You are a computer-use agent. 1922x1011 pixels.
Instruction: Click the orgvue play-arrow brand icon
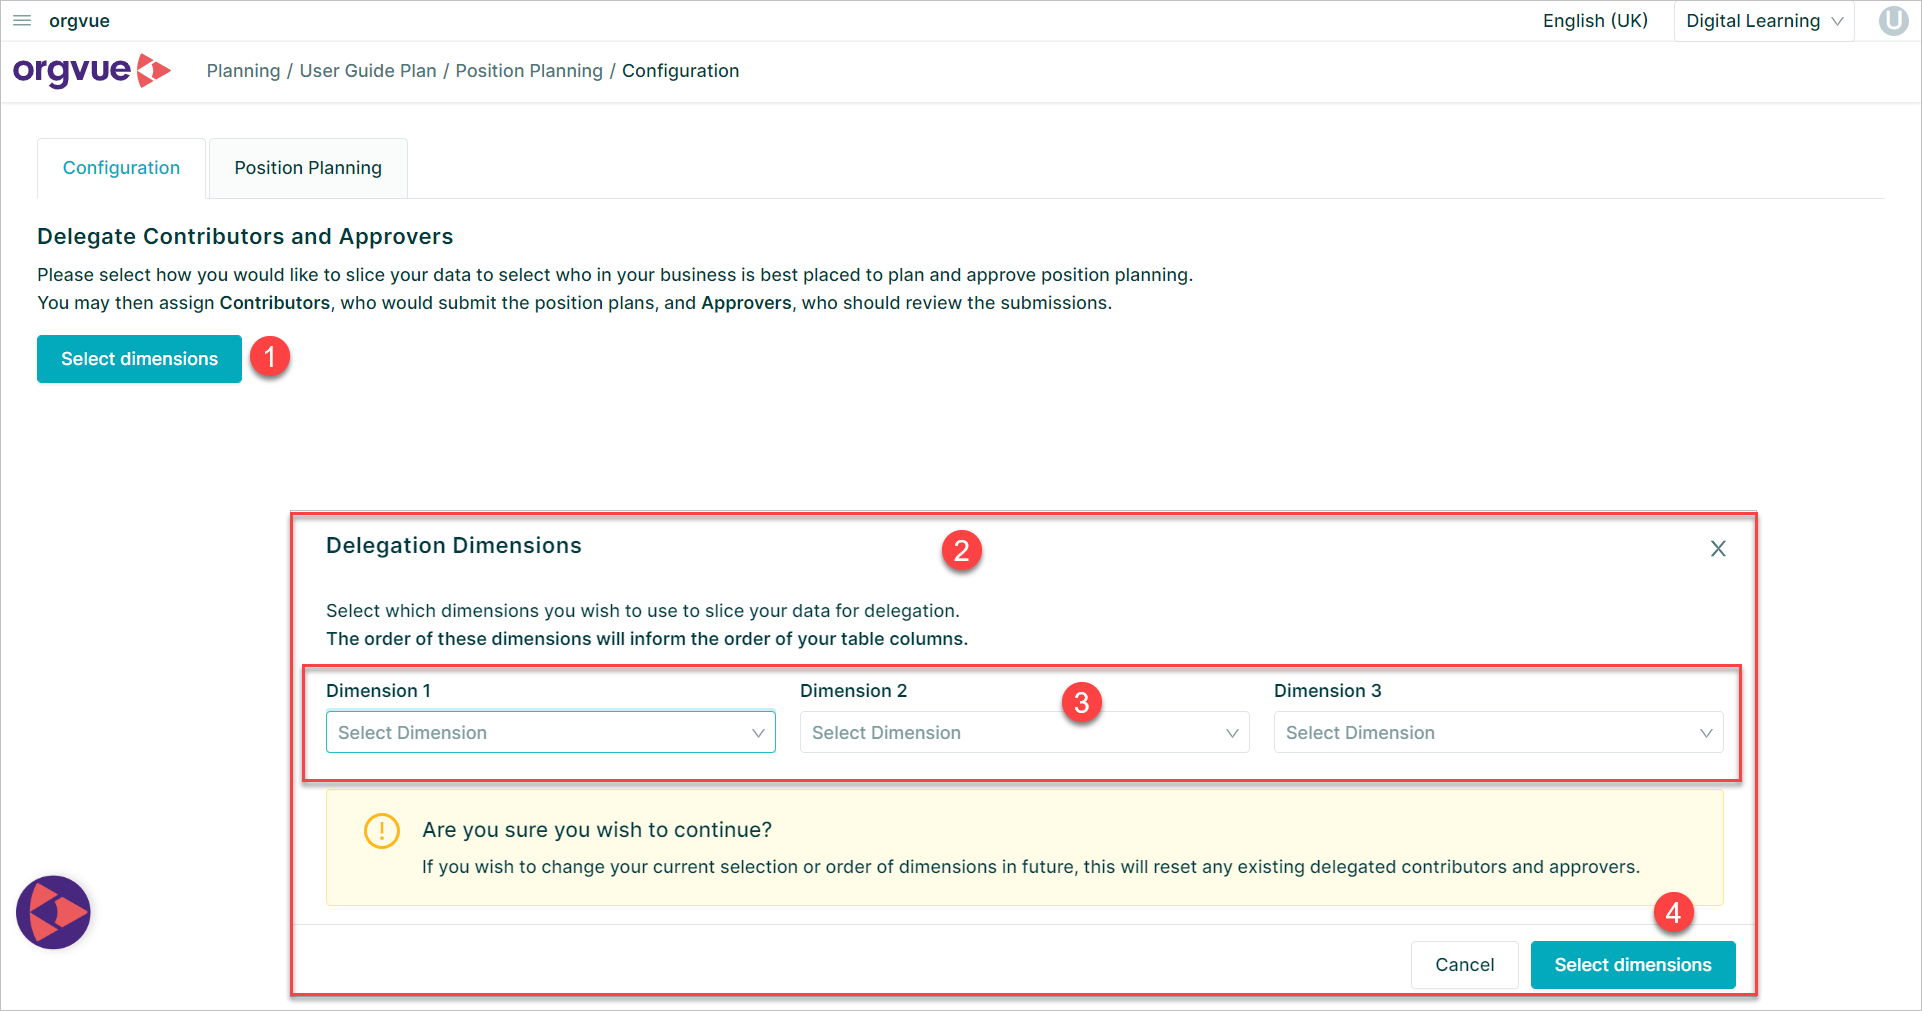tap(154, 70)
